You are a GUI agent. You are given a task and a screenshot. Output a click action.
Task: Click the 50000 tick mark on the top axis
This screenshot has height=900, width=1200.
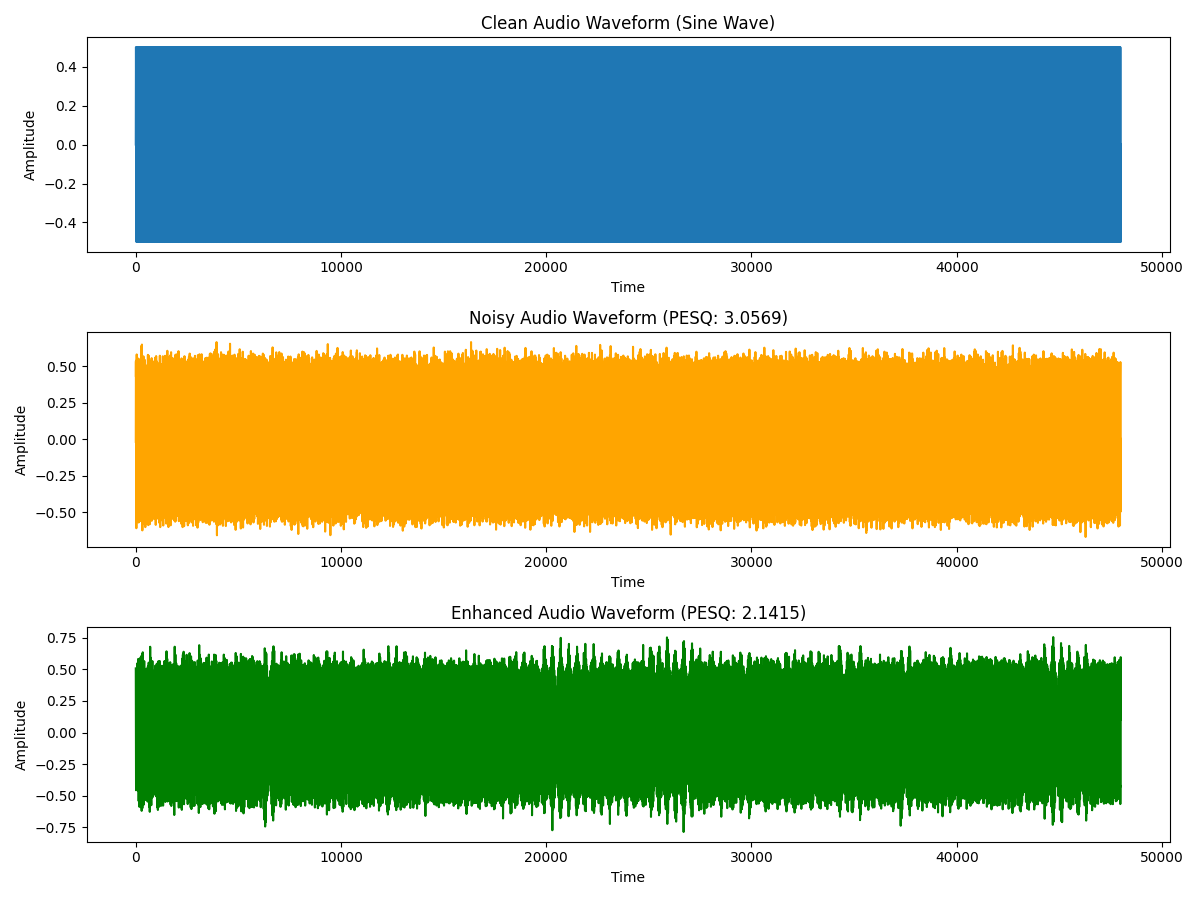(x=1161, y=267)
